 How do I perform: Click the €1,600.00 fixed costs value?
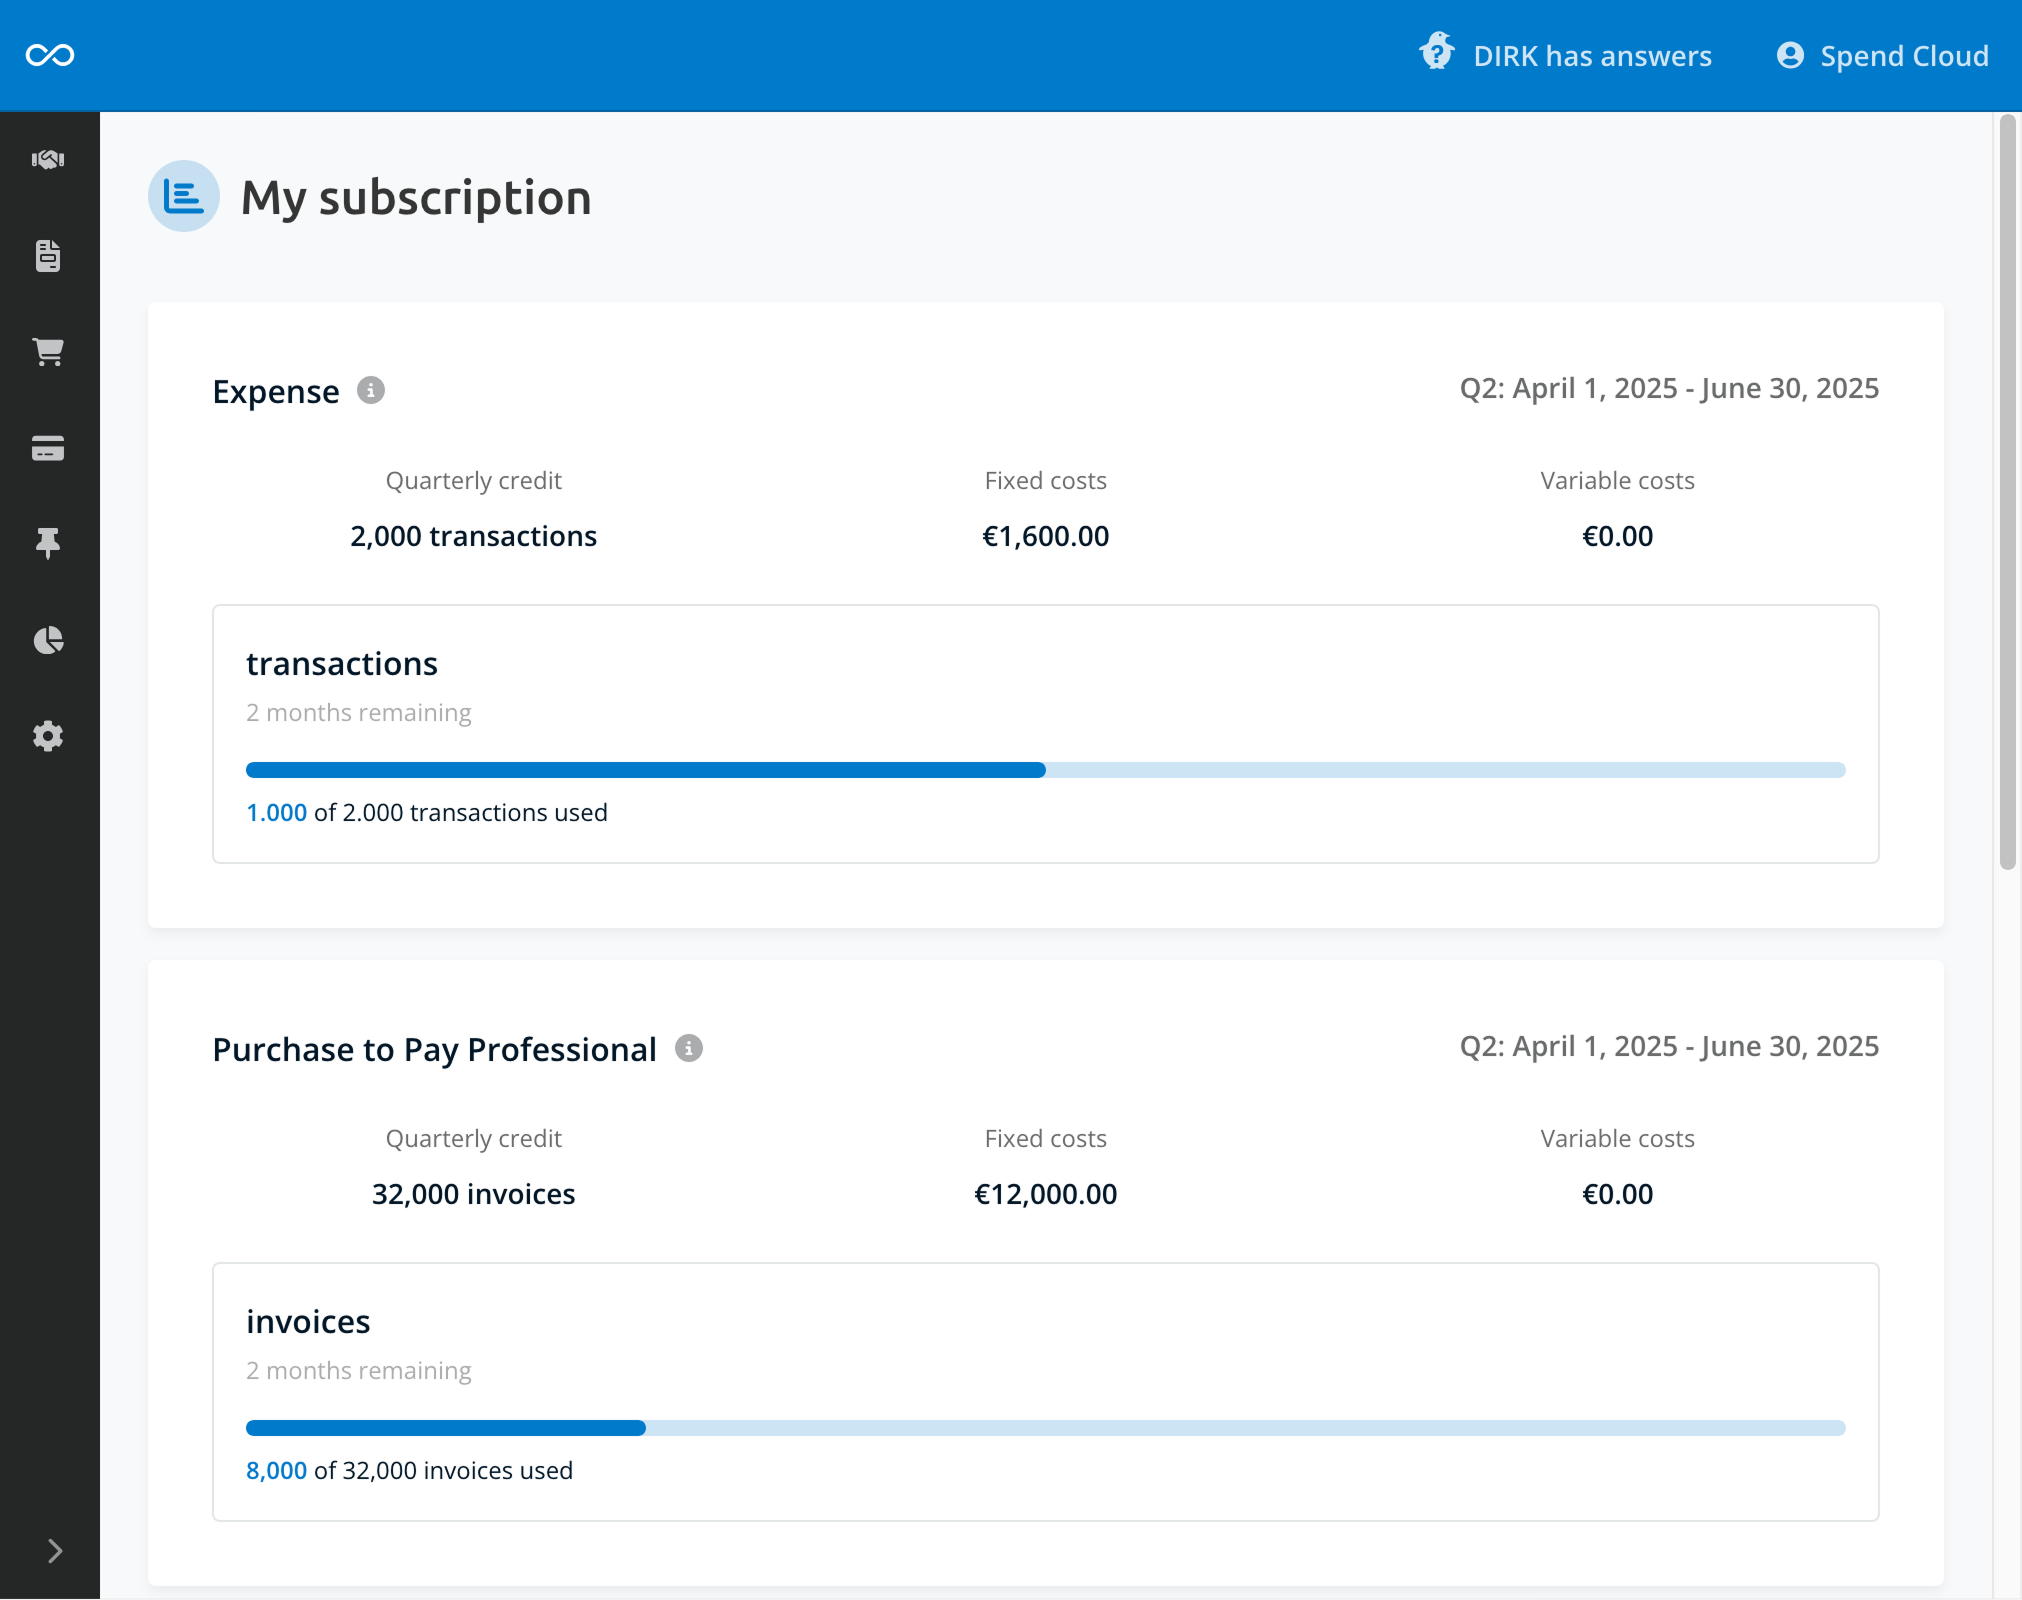click(x=1045, y=536)
